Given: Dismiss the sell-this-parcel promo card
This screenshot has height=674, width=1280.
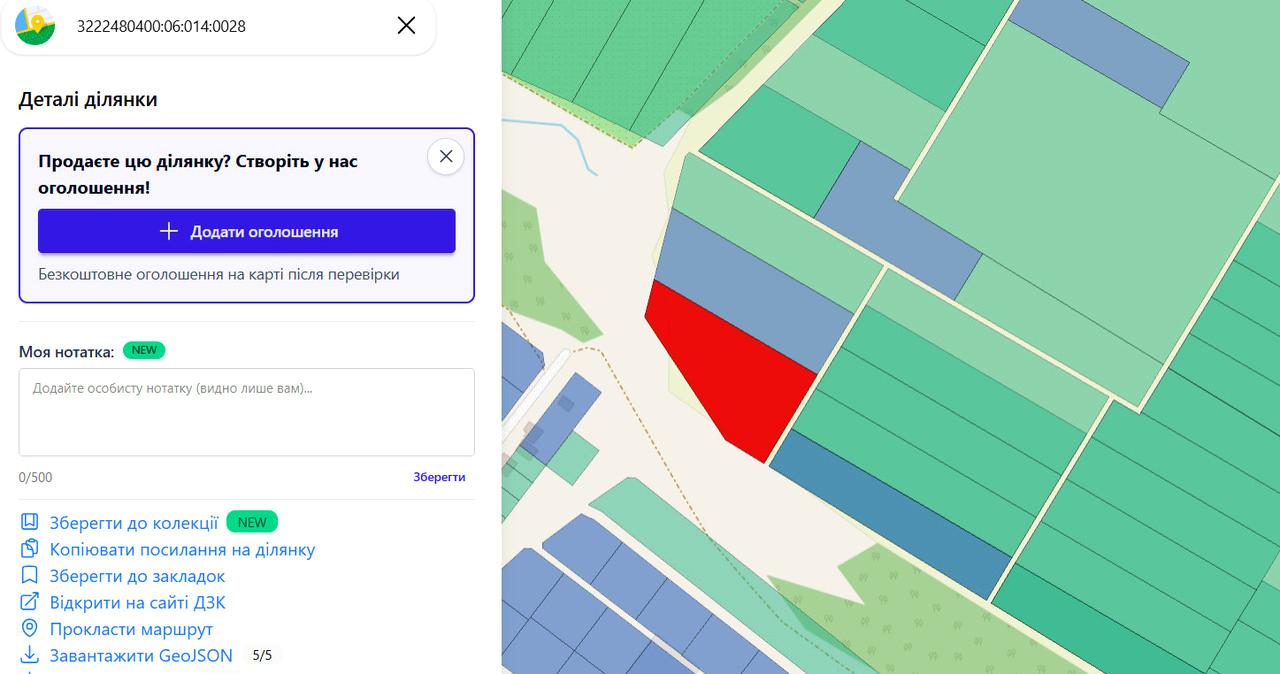Looking at the screenshot, I should coord(446,156).
